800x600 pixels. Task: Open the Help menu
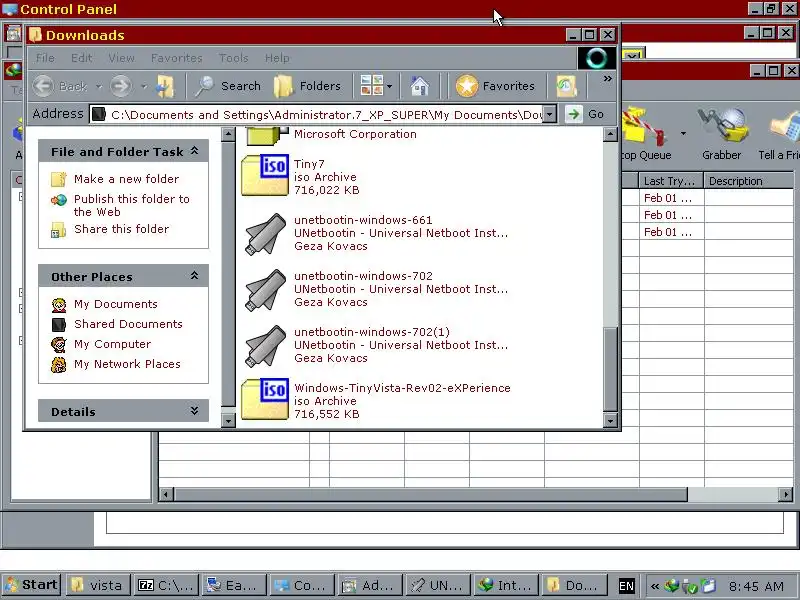click(277, 58)
